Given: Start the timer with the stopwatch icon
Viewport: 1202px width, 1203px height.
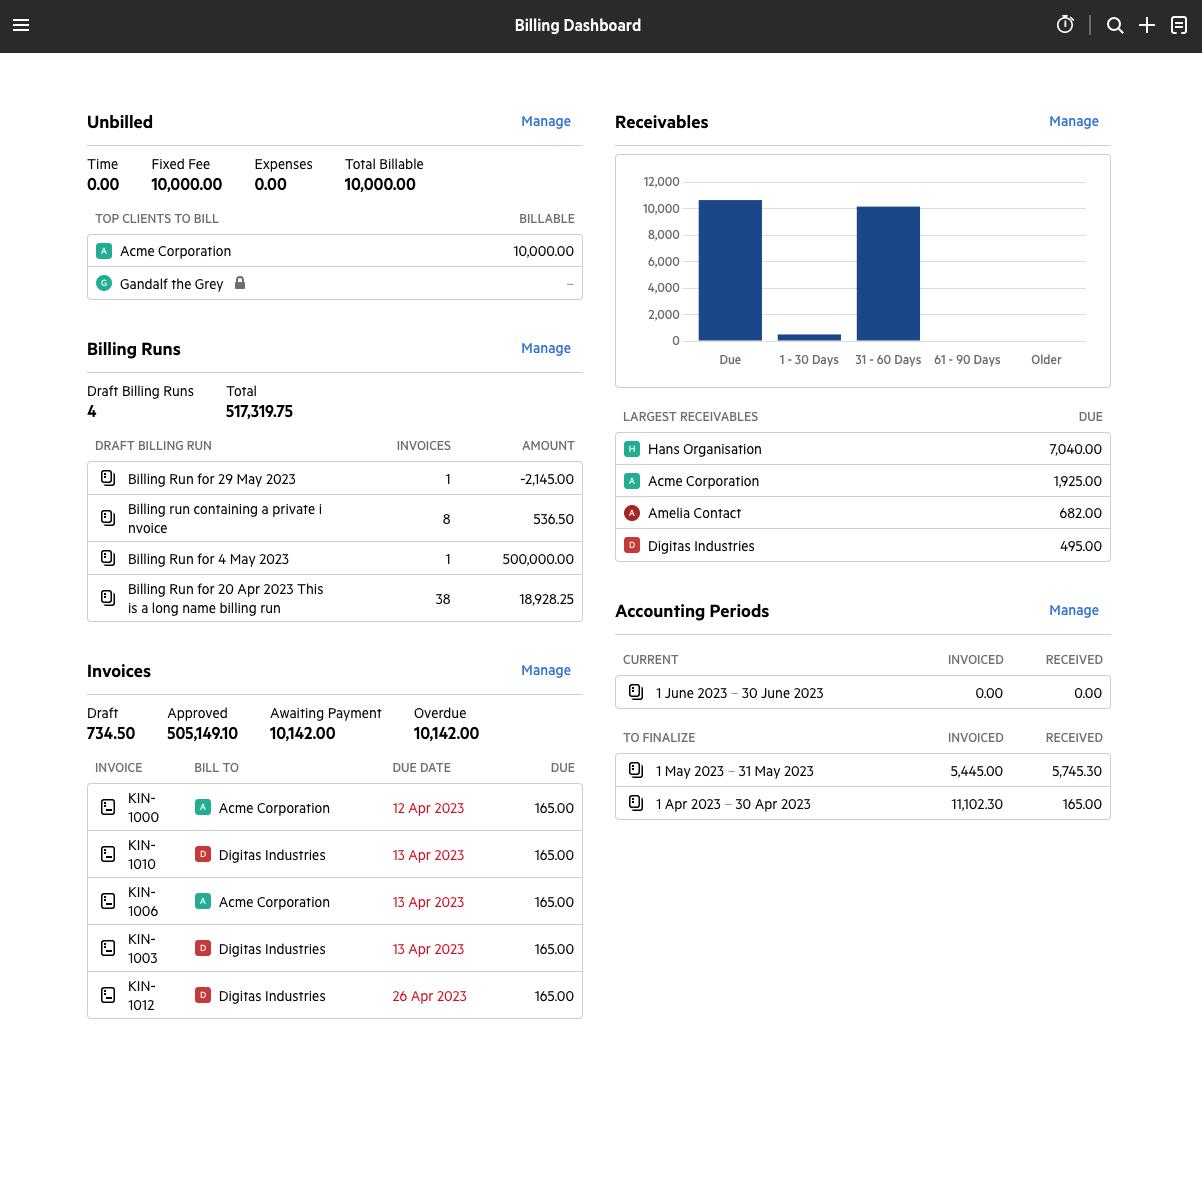Looking at the screenshot, I should click(x=1065, y=25).
